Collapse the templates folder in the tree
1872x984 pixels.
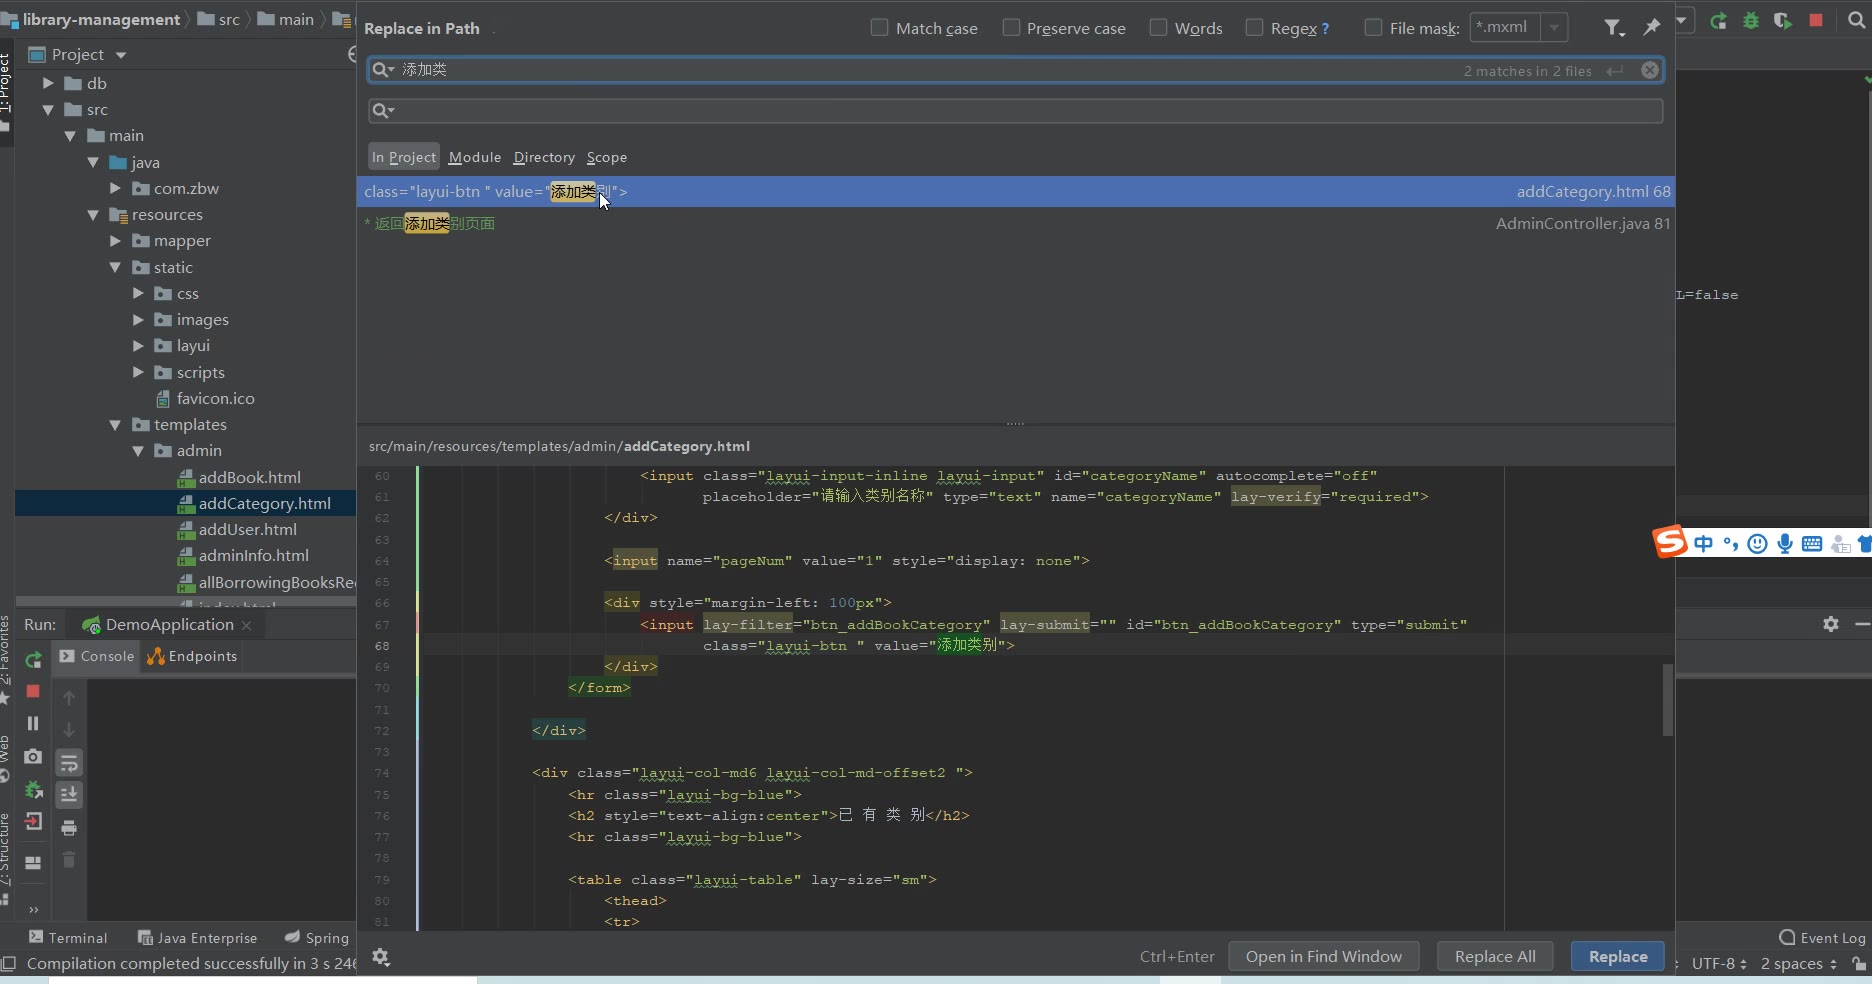pyautogui.click(x=116, y=425)
